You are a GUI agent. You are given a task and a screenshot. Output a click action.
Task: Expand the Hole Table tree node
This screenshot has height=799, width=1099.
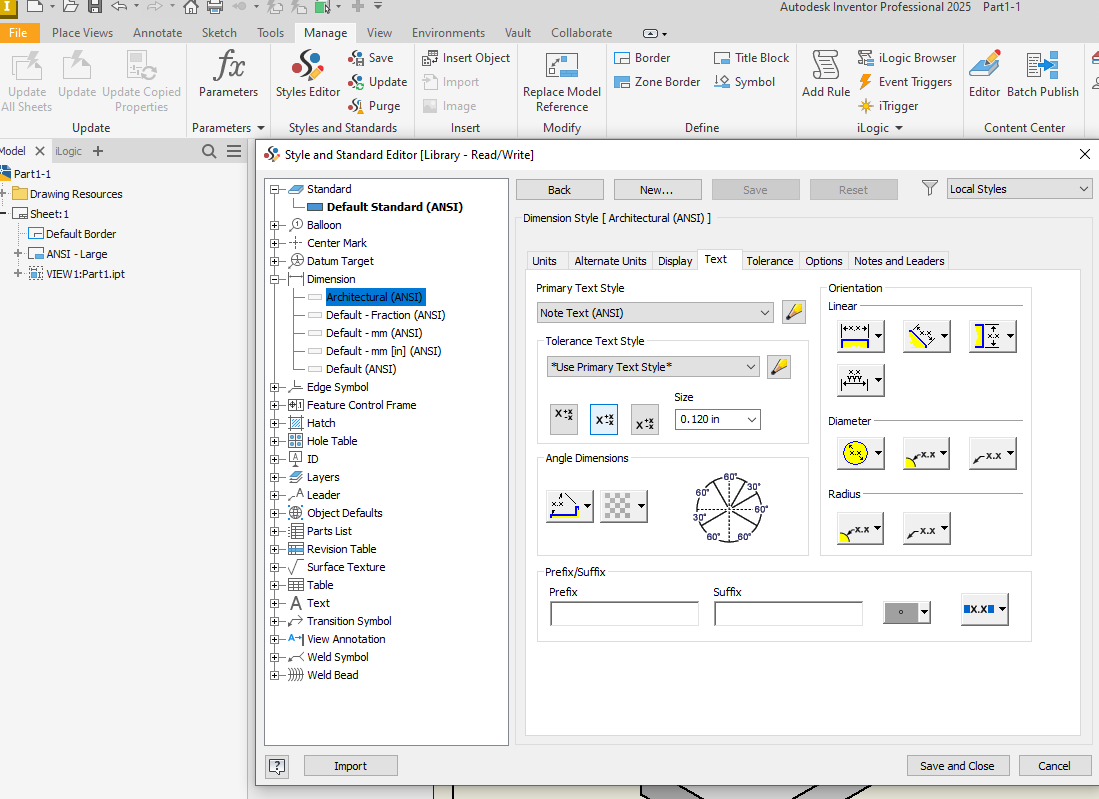pos(275,441)
